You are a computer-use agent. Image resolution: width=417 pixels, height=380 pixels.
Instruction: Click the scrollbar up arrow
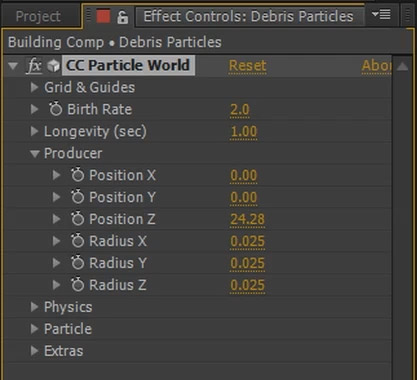[402, 66]
